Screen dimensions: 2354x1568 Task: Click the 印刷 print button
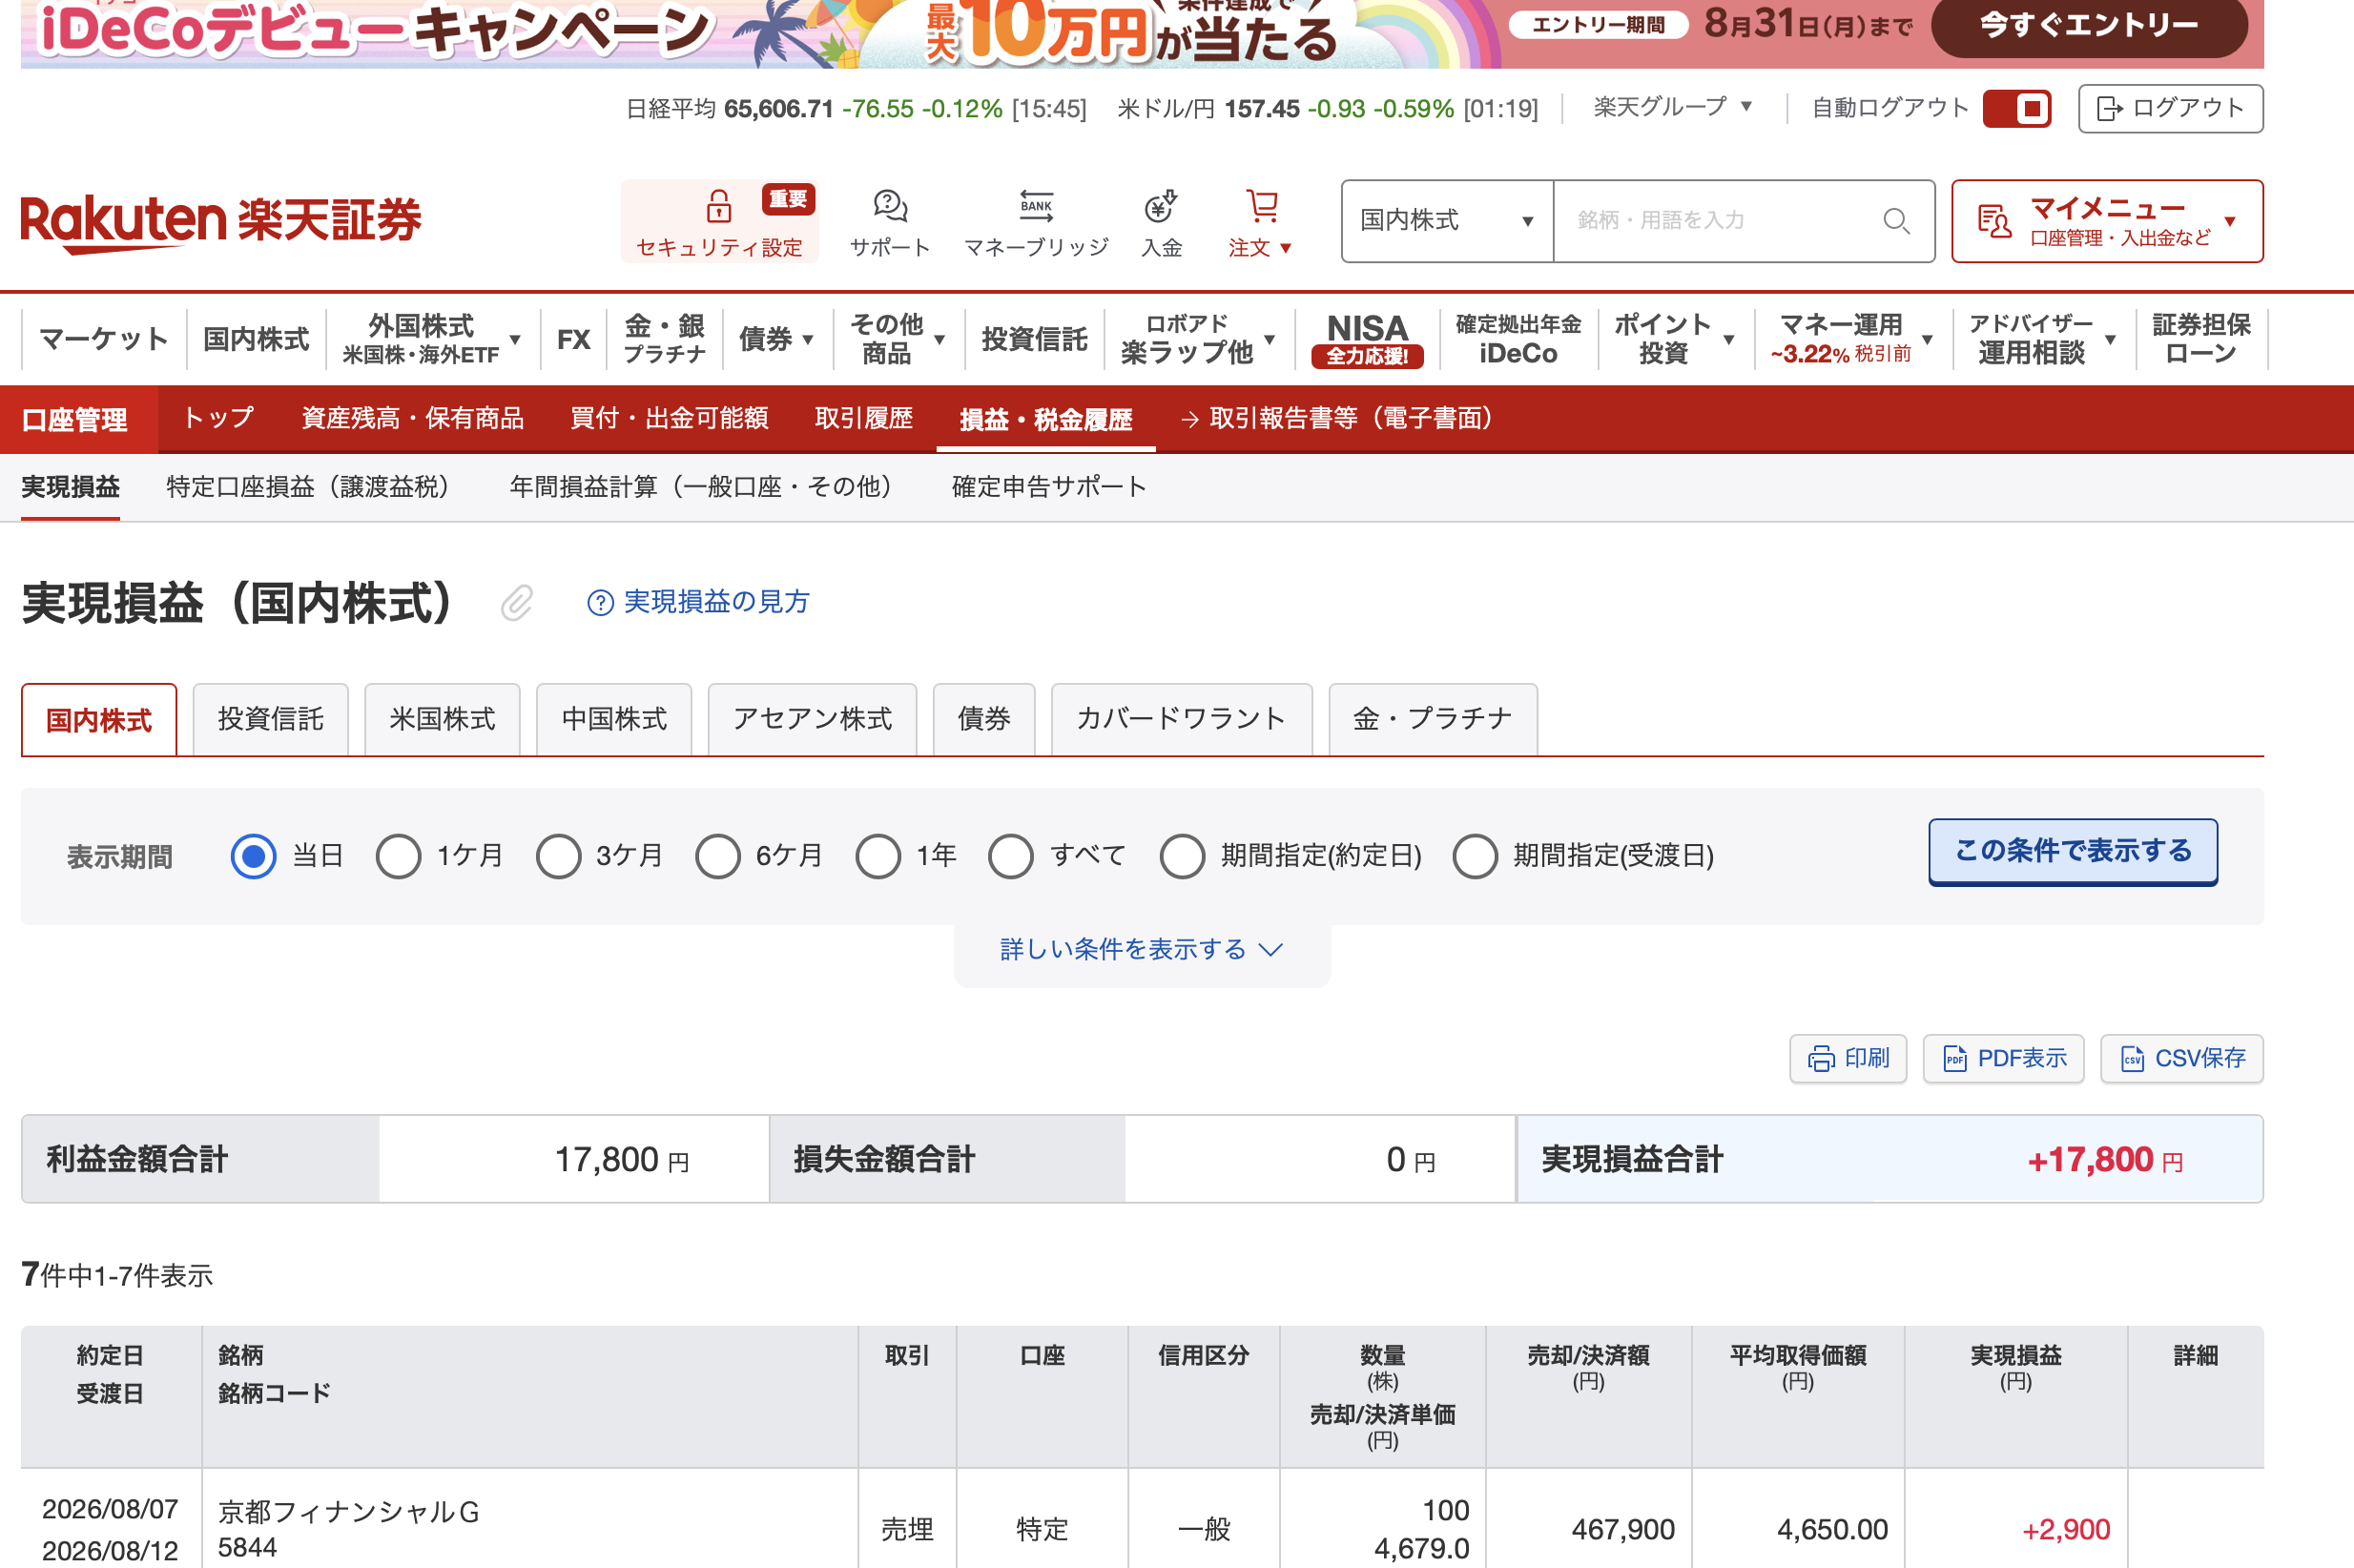(1848, 1058)
